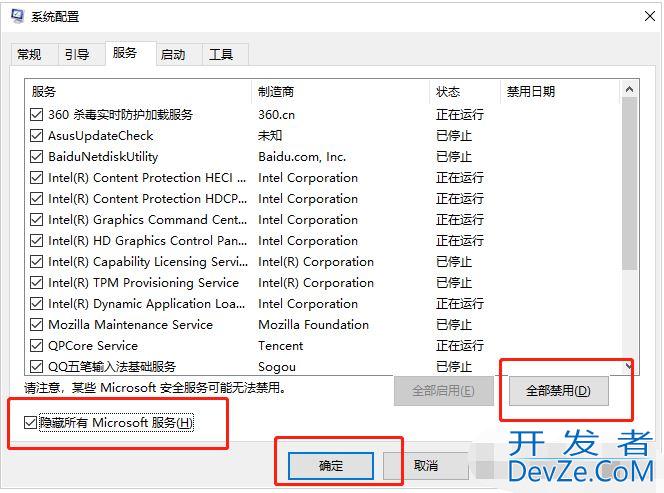Viewport: 664px width, 493px height.
Task: Click the scrollbar down arrow
Action: pyautogui.click(x=629, y=366)
